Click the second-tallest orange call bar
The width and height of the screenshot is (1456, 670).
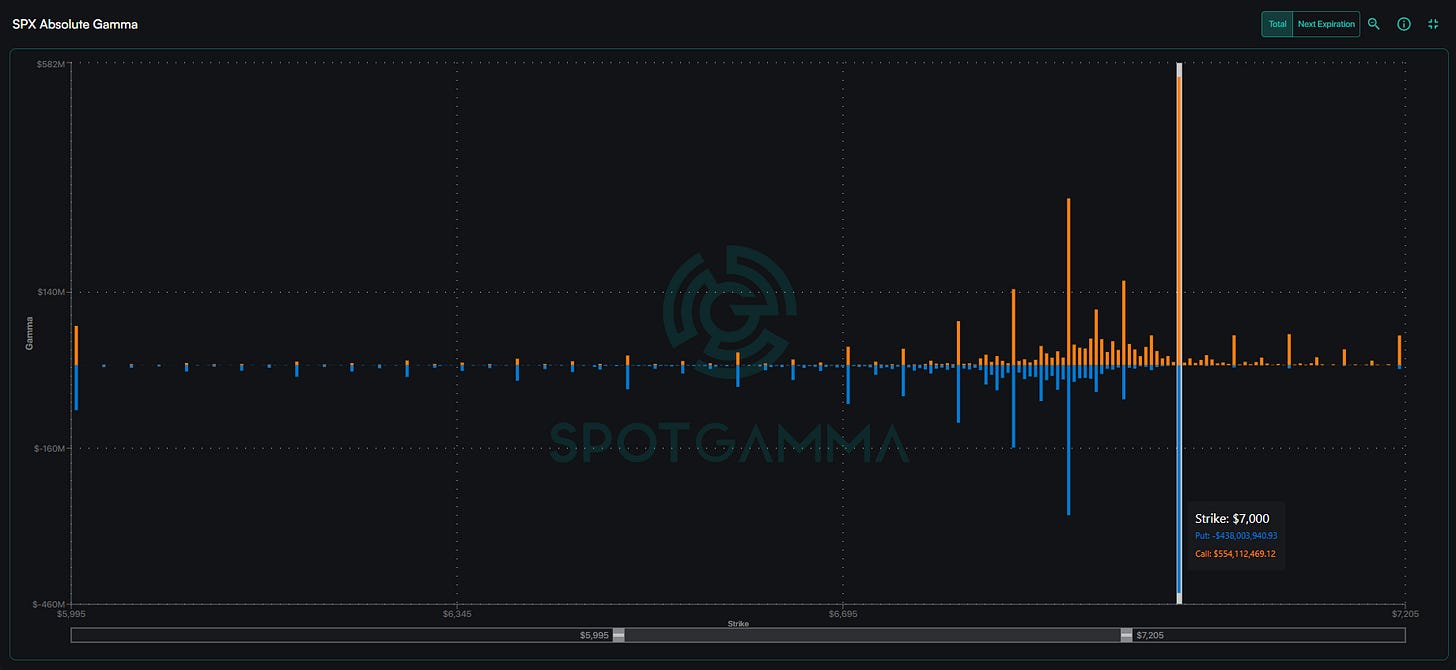pyautogui.click(x=1069, y=280)
